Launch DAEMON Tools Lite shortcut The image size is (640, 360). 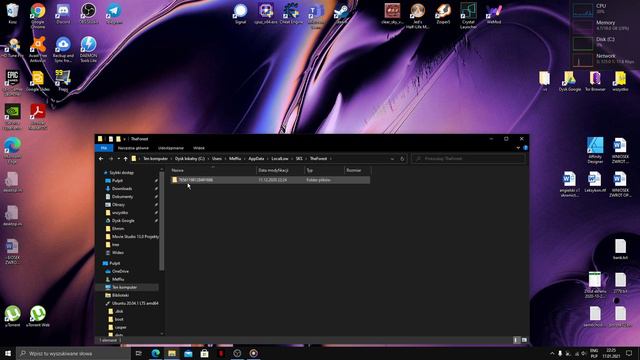88,49
